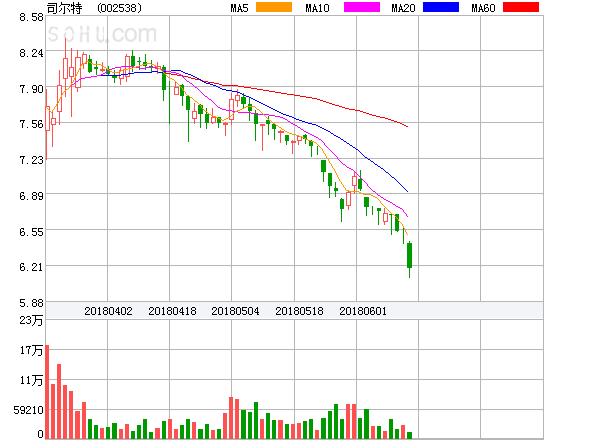Select the stock name 司尔特
Screen dimensions: 600x440
pyautogui.click(x=64, y=8)
